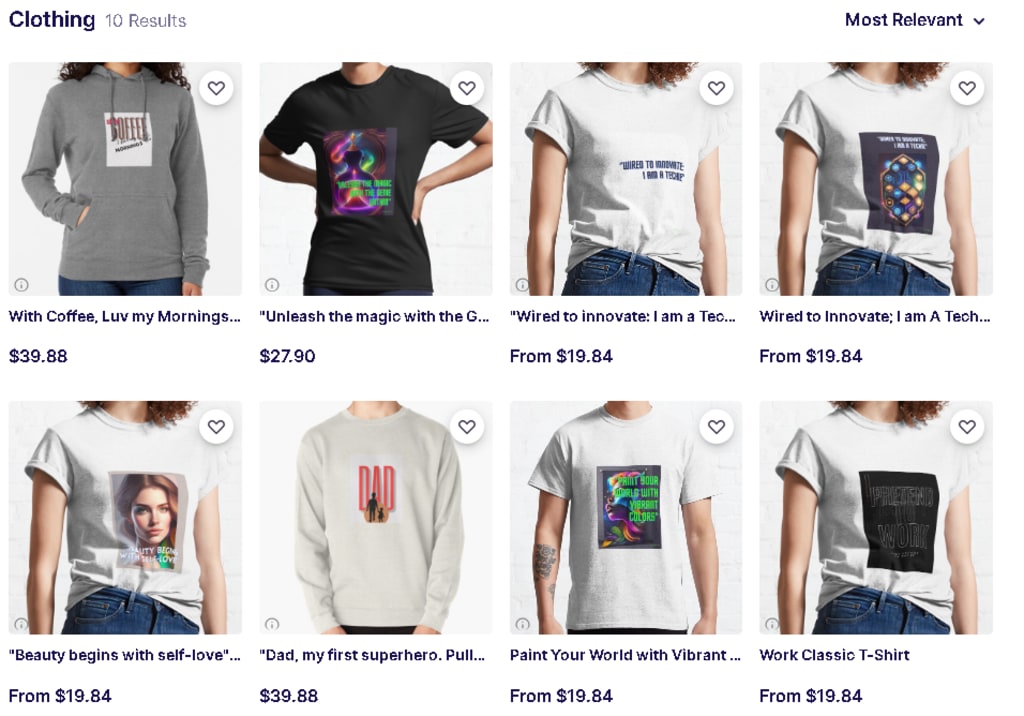The width and height of the screenshot is (1024, 716).
Task: Heart the white 'Wired to innovate' text shirt
Action: pos(716,88)
